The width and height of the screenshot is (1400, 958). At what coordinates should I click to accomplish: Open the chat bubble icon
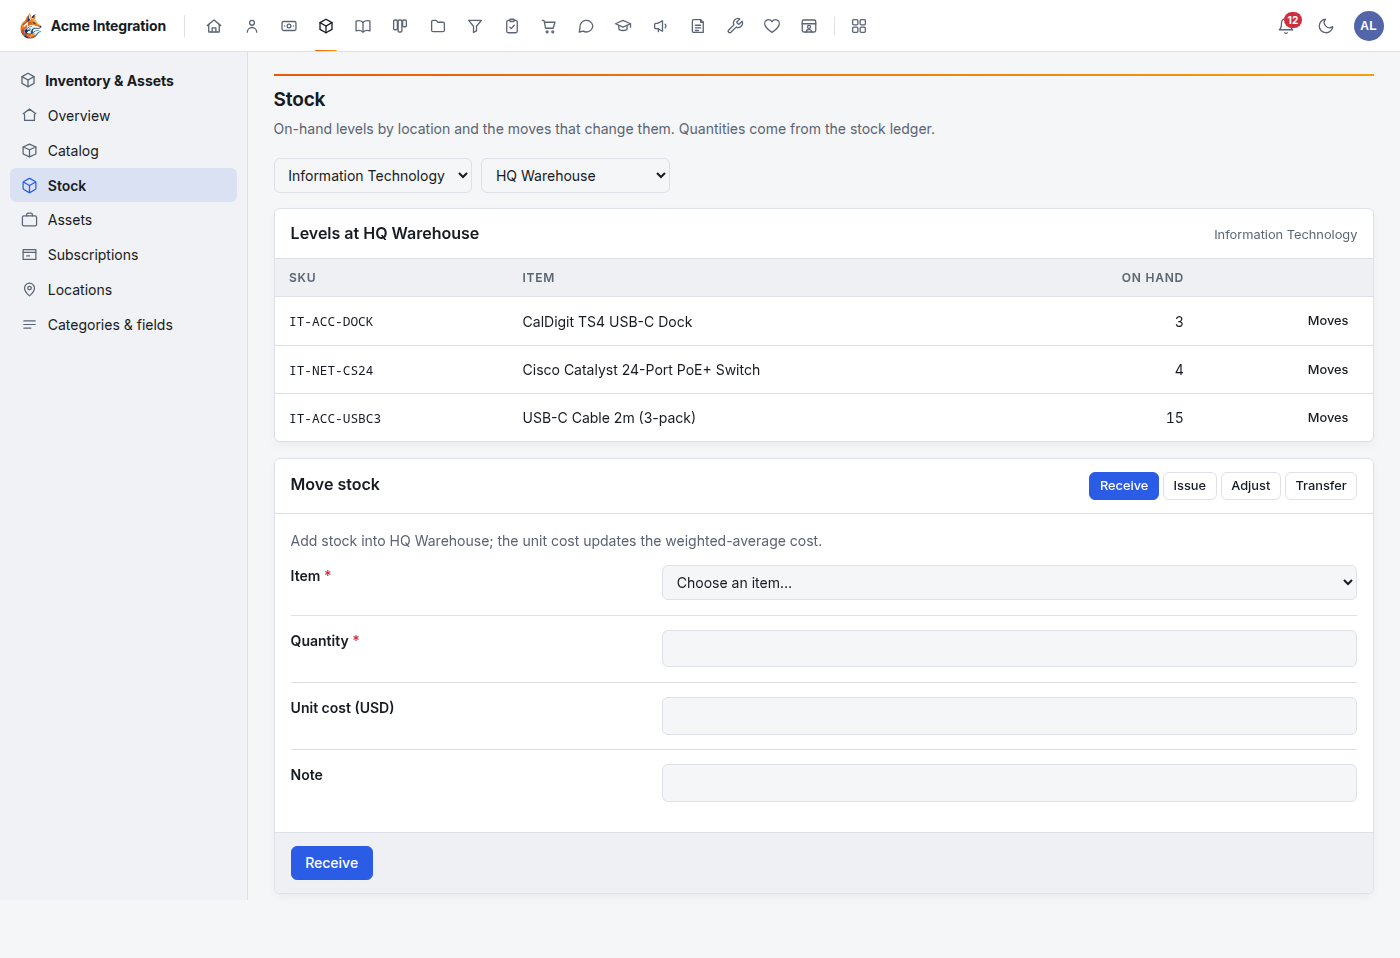click(586, 26)
